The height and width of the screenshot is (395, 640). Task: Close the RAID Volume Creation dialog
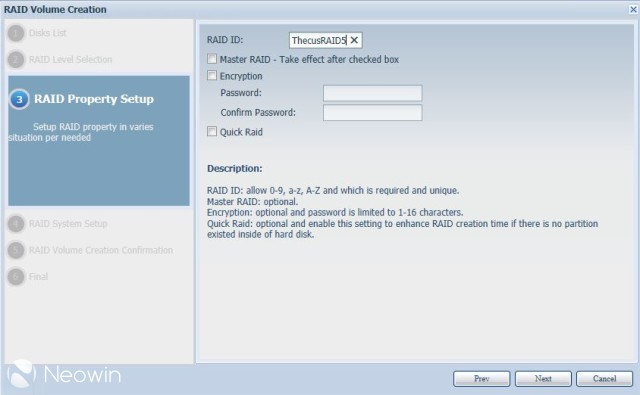(x=633, y=9)
